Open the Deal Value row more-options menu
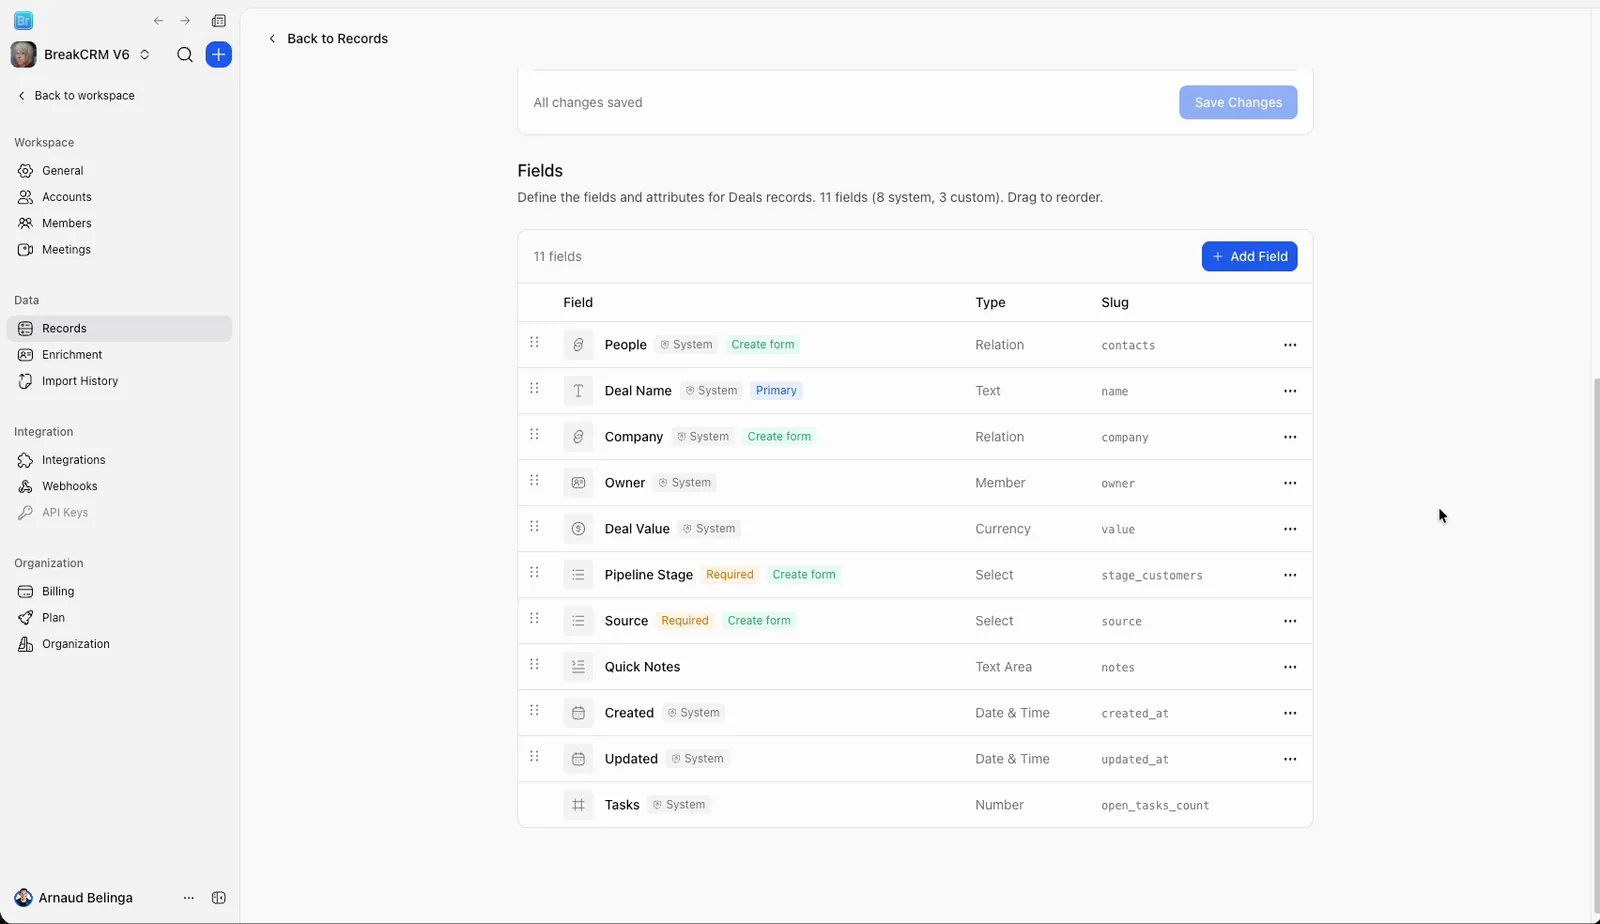1600x924 pixels. pyautogui.click(x=1290, y=529)
